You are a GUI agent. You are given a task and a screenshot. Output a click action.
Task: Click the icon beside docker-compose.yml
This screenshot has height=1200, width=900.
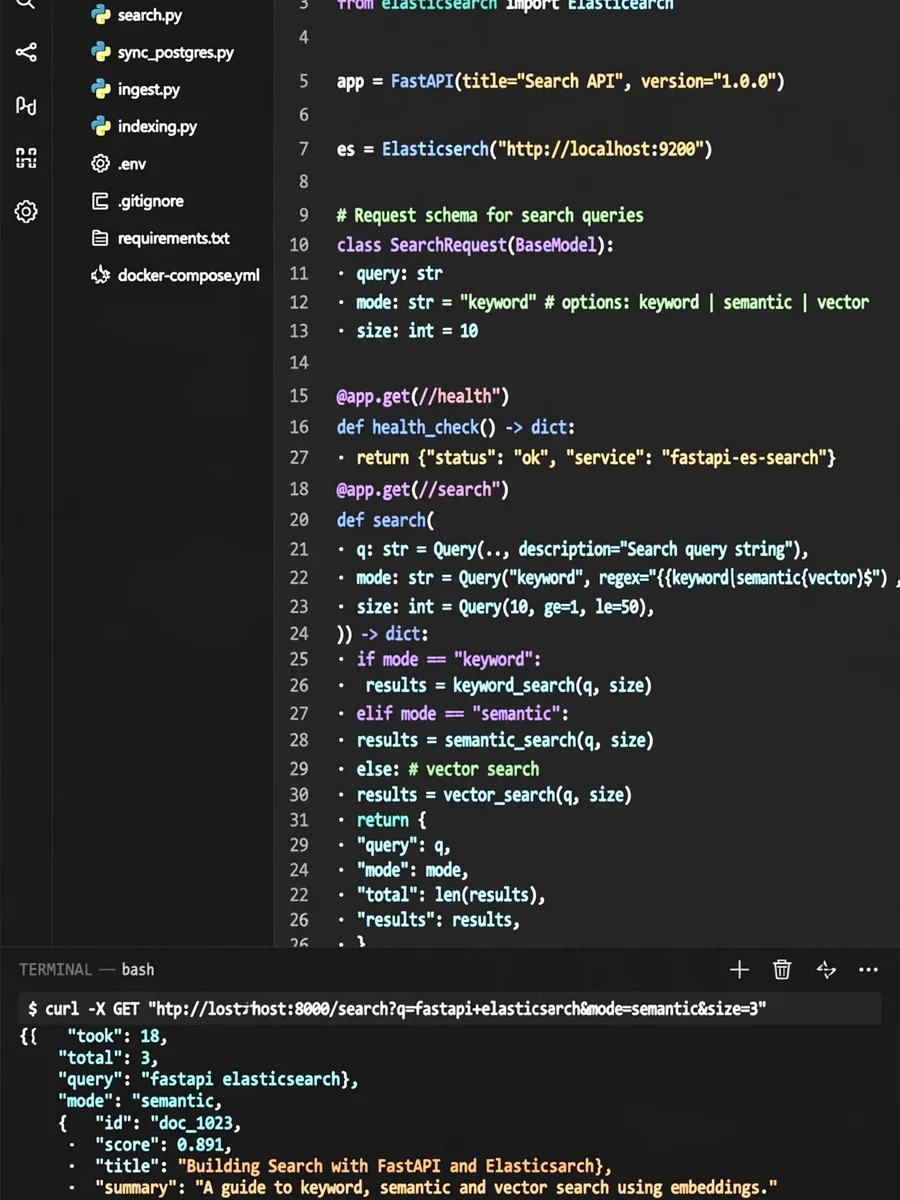pos(100,275)
